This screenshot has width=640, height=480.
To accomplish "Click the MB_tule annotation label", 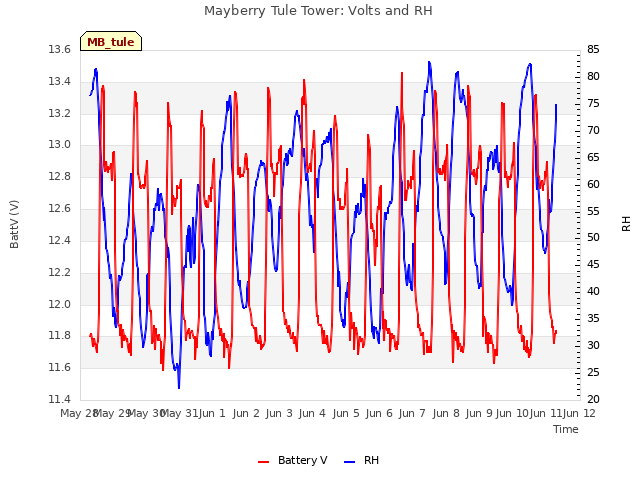I will pyautogui.click(x=111, y=42).
